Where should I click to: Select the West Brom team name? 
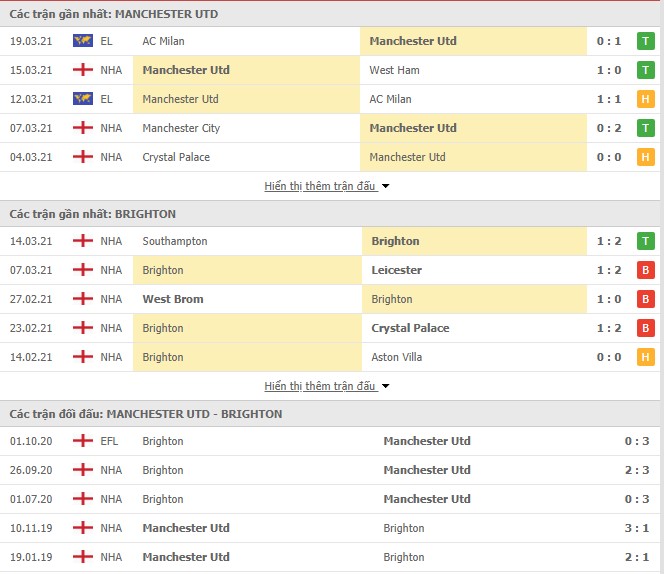[173, 299]
